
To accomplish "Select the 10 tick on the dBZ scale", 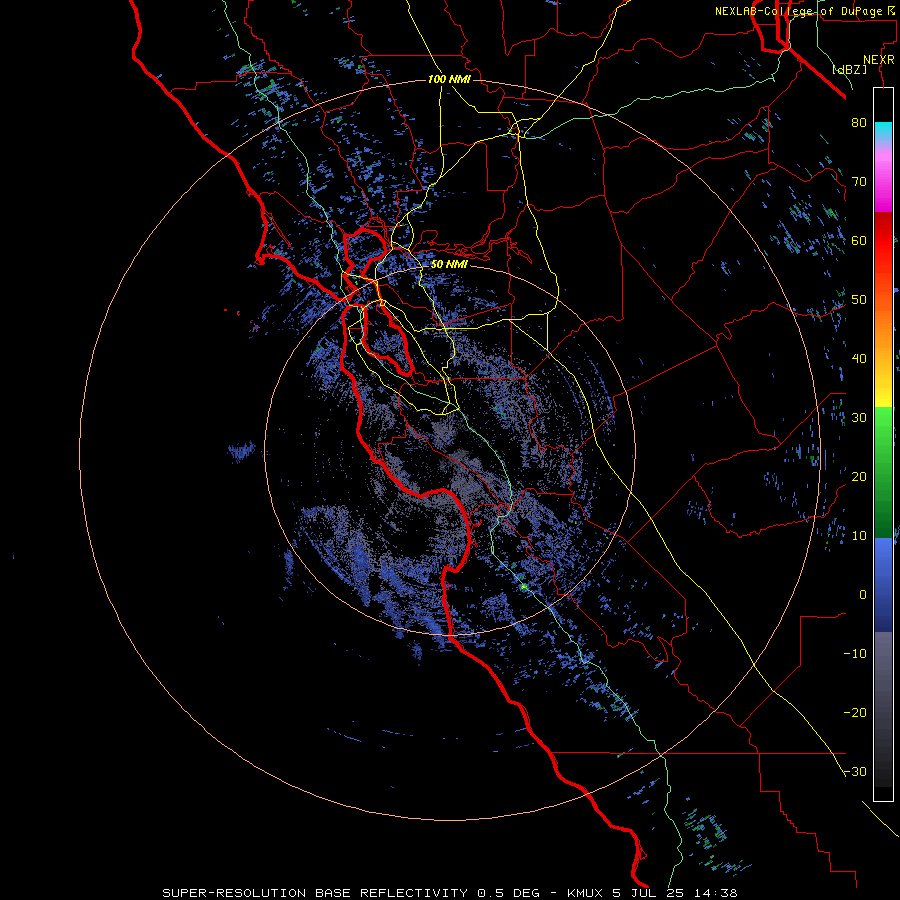I will coord(859,536).
